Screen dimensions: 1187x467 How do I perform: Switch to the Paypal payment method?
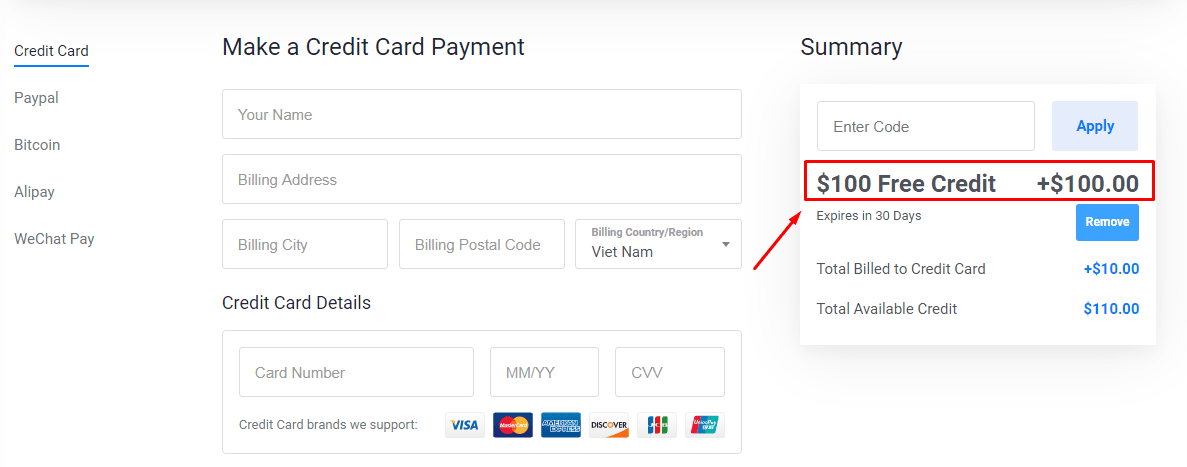tap(36, 98)
